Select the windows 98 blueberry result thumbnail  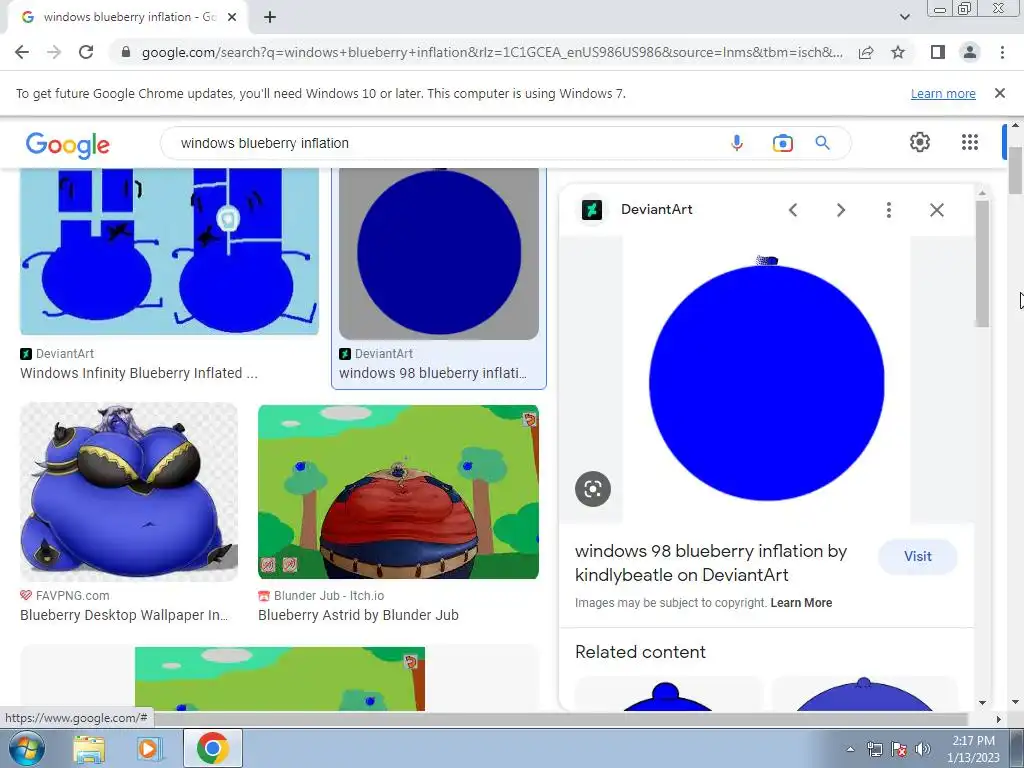(439, 253)
